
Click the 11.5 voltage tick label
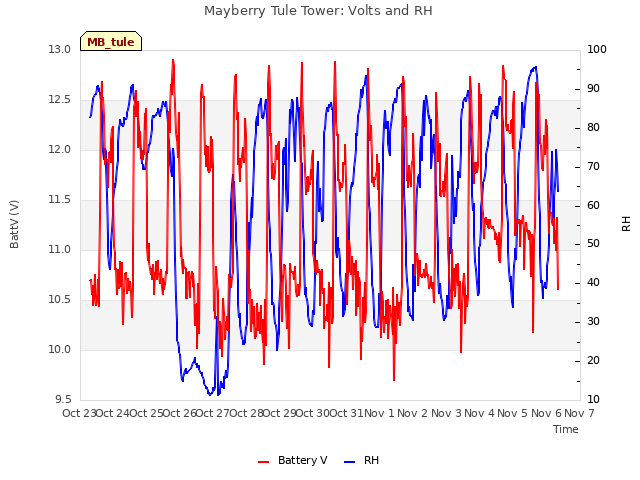click(59, 200)
